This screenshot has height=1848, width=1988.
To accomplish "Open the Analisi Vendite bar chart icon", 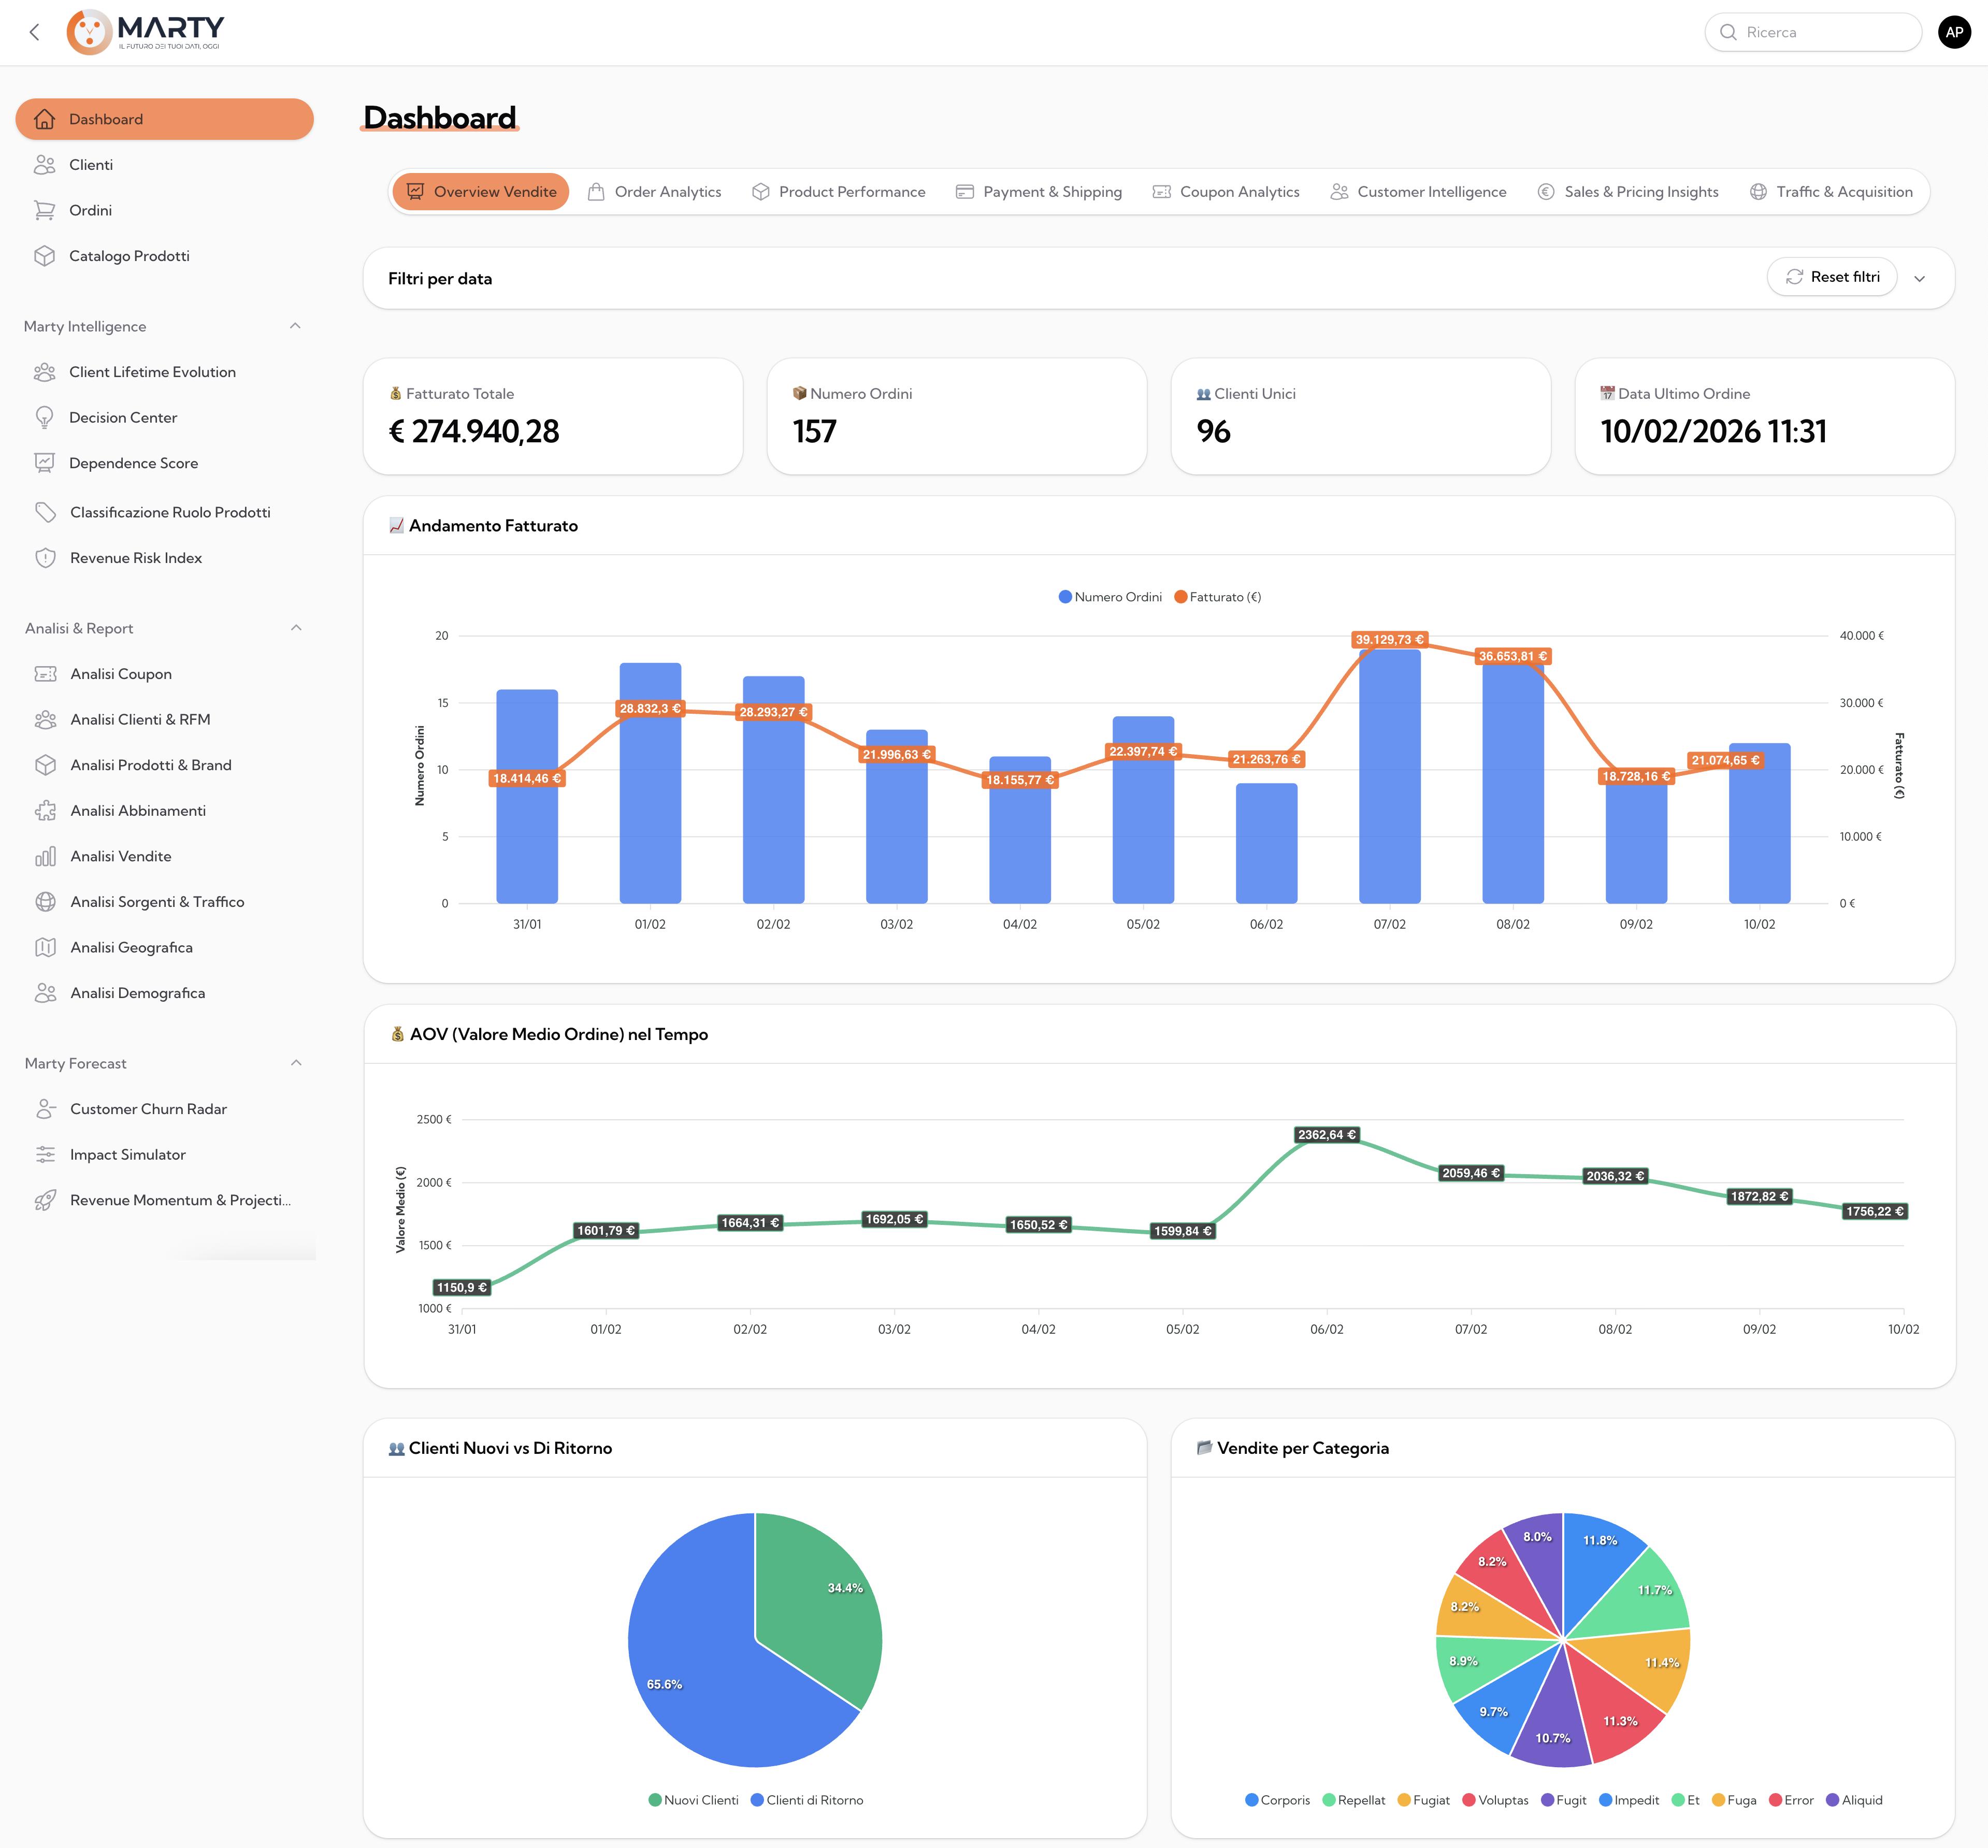I will pyautogui.click(x=45, y=856).
